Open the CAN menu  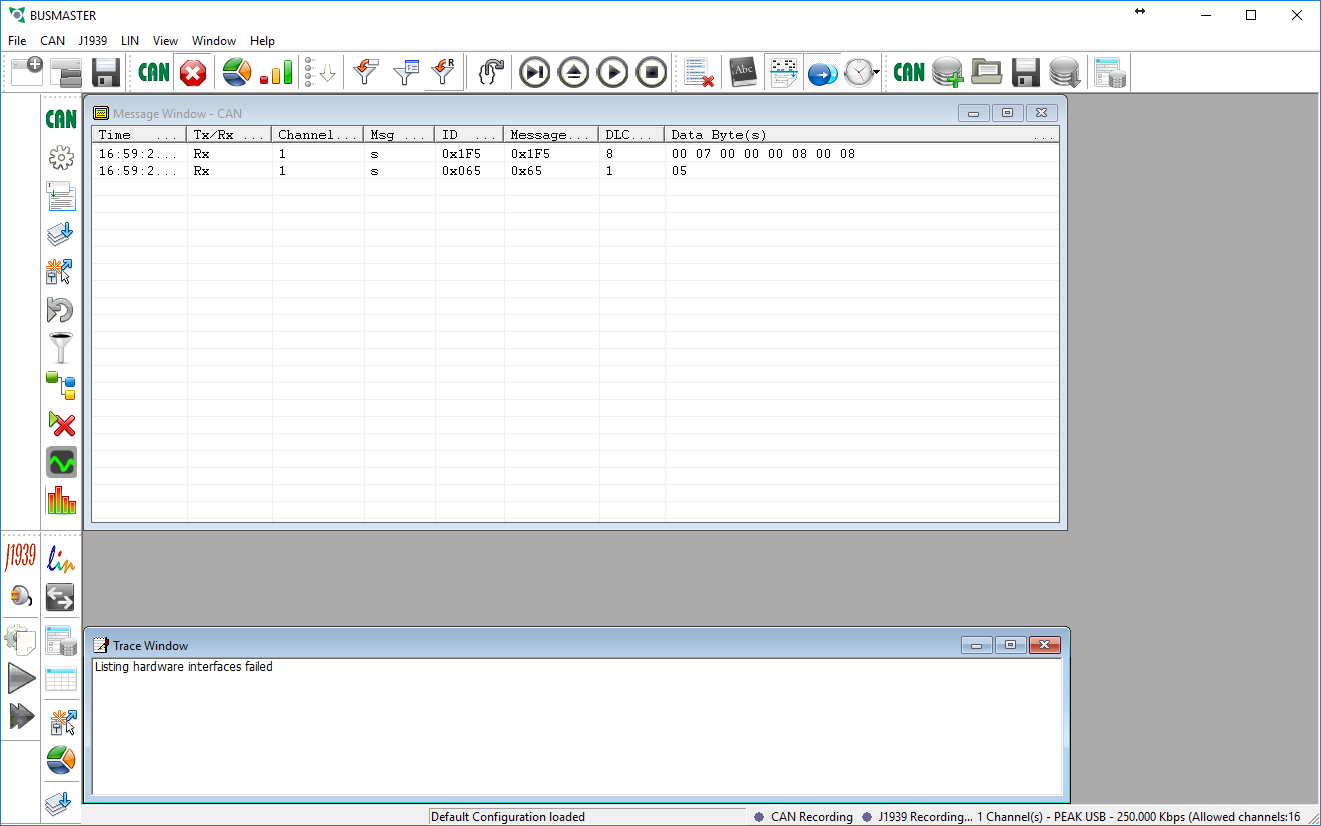click(x=52, y=41)
